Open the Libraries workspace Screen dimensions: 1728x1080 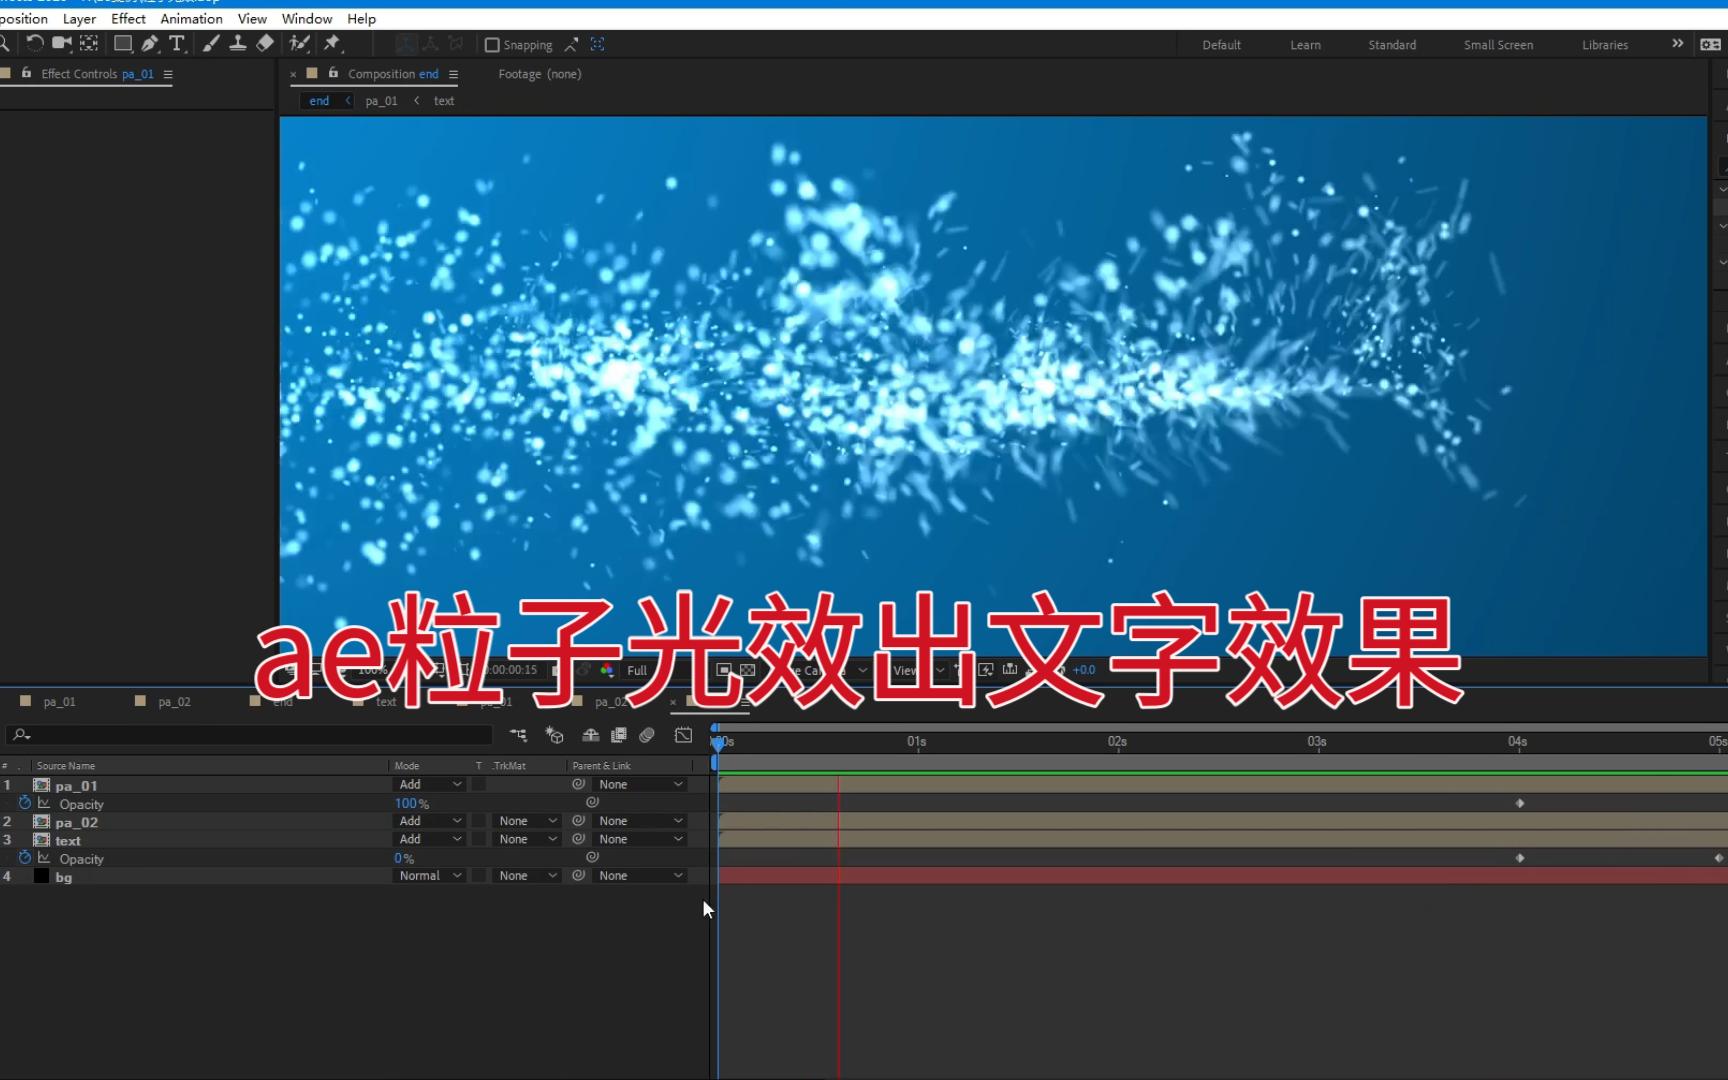pos(1604,44)
